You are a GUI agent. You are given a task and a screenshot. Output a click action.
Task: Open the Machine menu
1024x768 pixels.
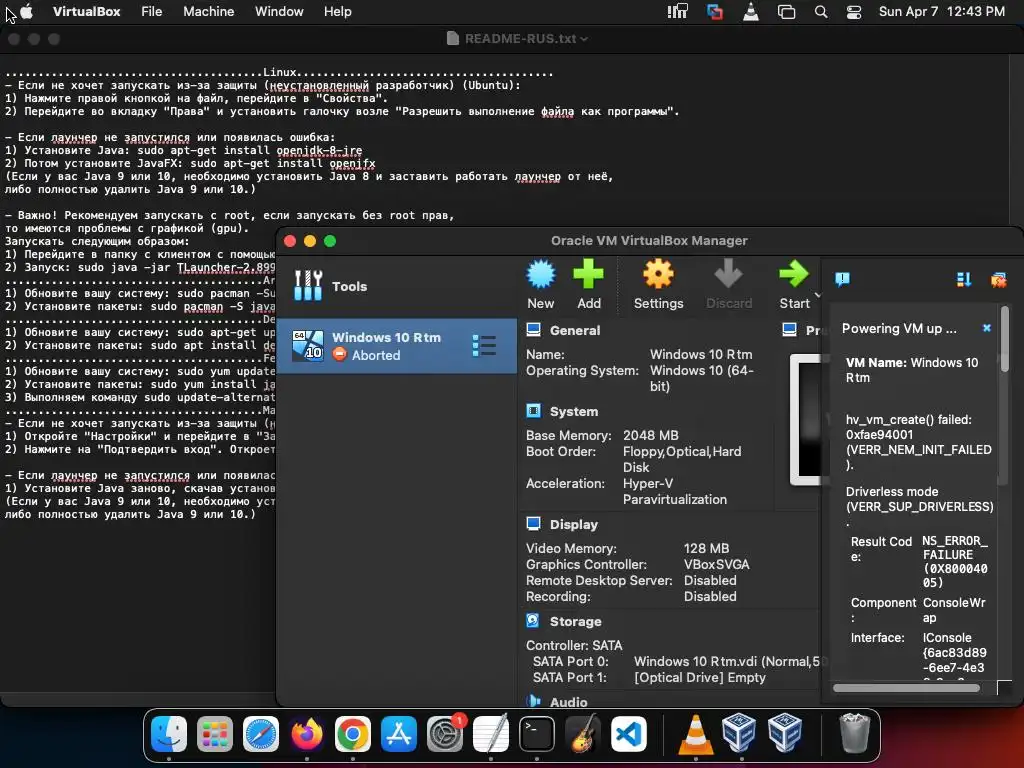[208, 12]
